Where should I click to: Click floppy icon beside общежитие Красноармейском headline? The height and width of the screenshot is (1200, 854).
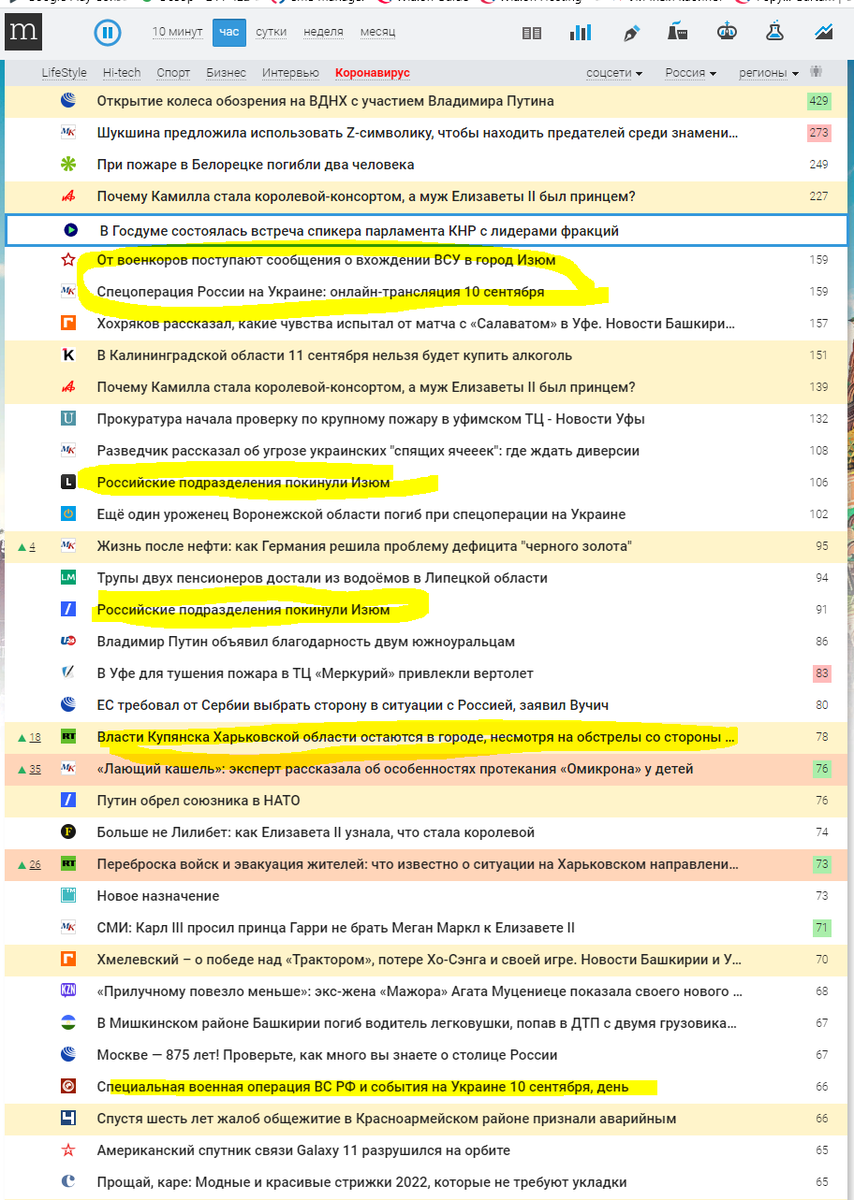click(x=68, y=1118)
